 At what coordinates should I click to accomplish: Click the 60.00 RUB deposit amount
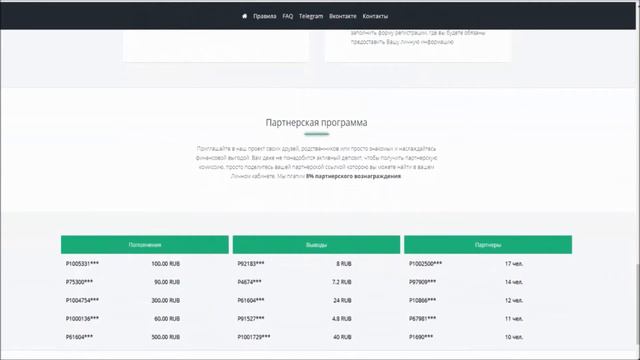[167, 319]
